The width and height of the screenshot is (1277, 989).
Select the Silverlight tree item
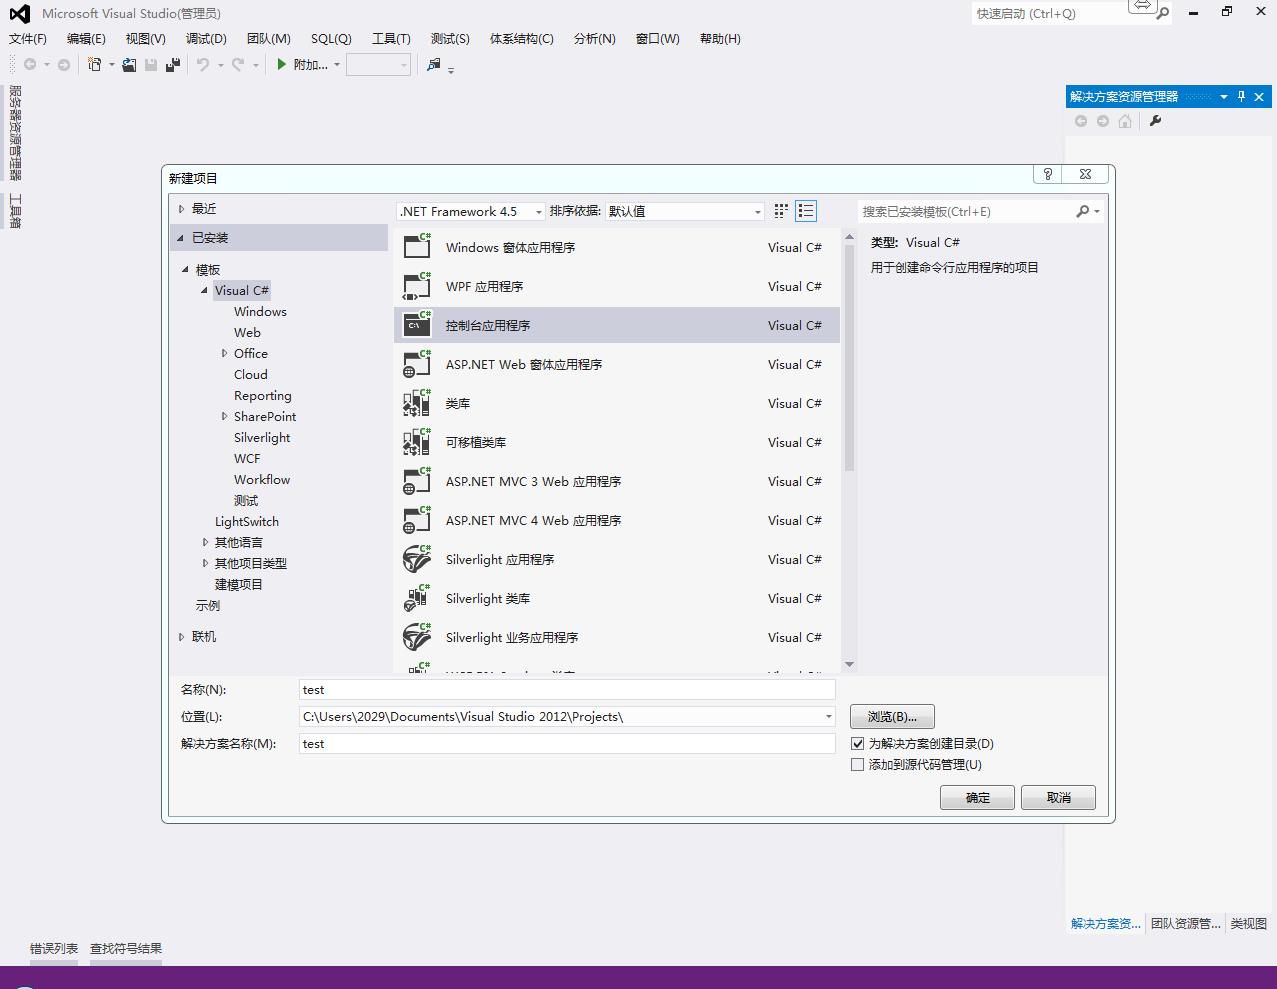tap(262, 437)
